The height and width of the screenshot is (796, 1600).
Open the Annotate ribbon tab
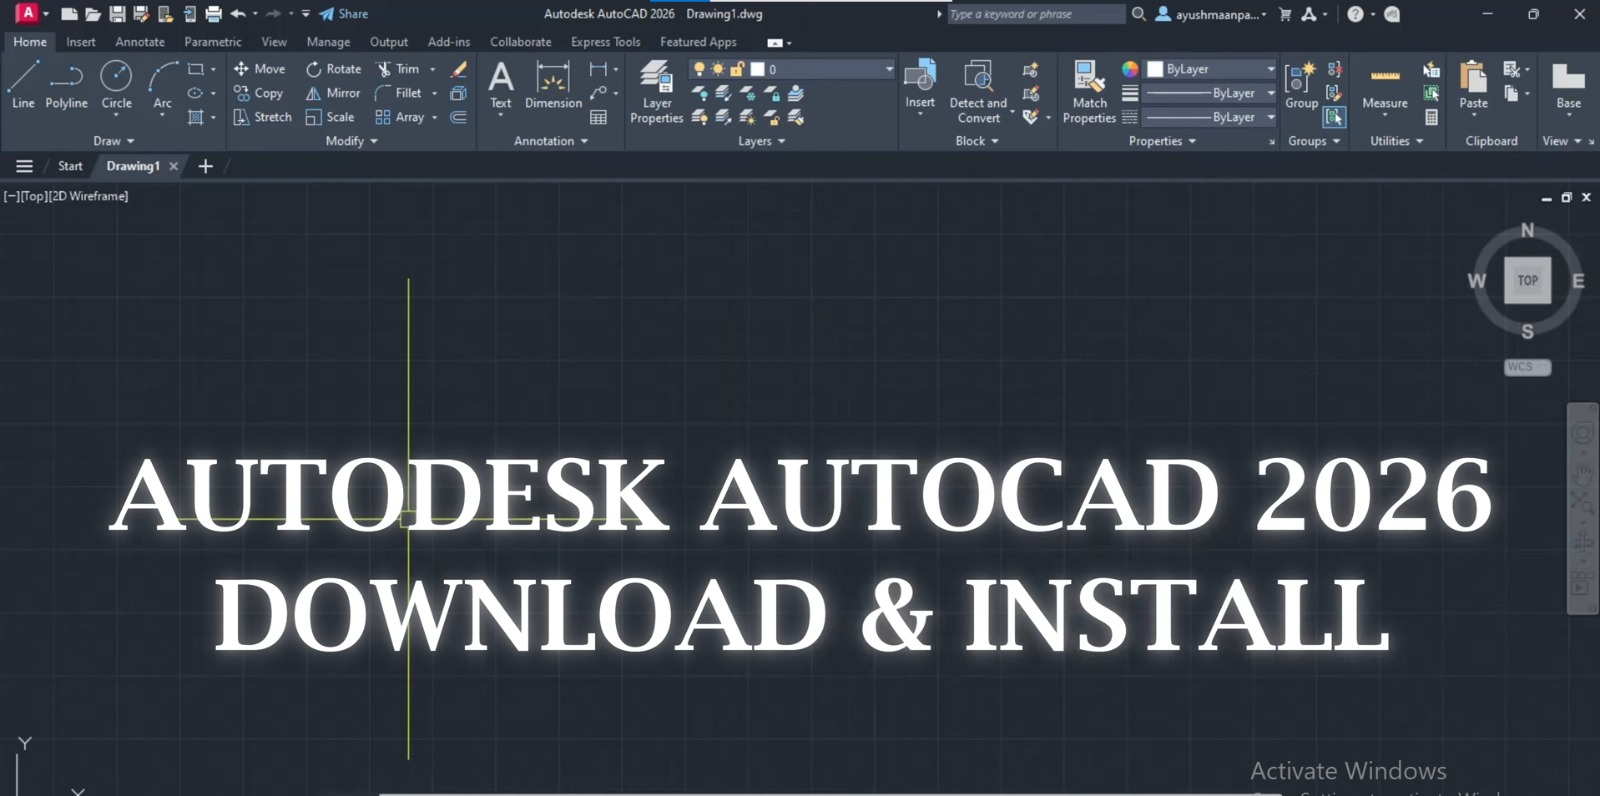(140, 42)
